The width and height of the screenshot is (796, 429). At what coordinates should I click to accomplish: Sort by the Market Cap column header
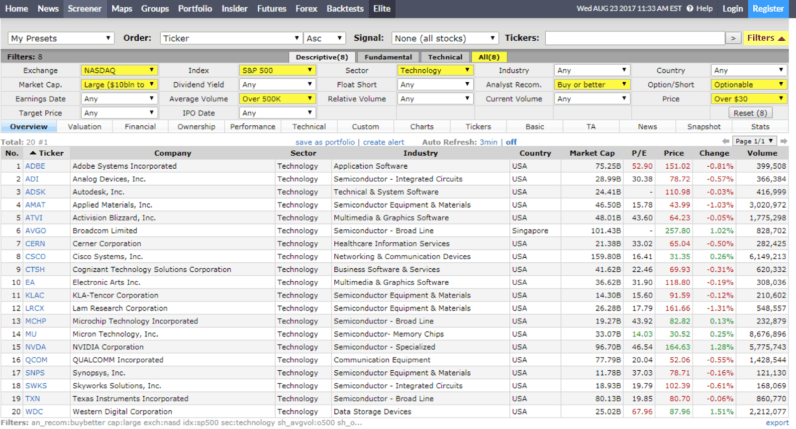(592, 153)
